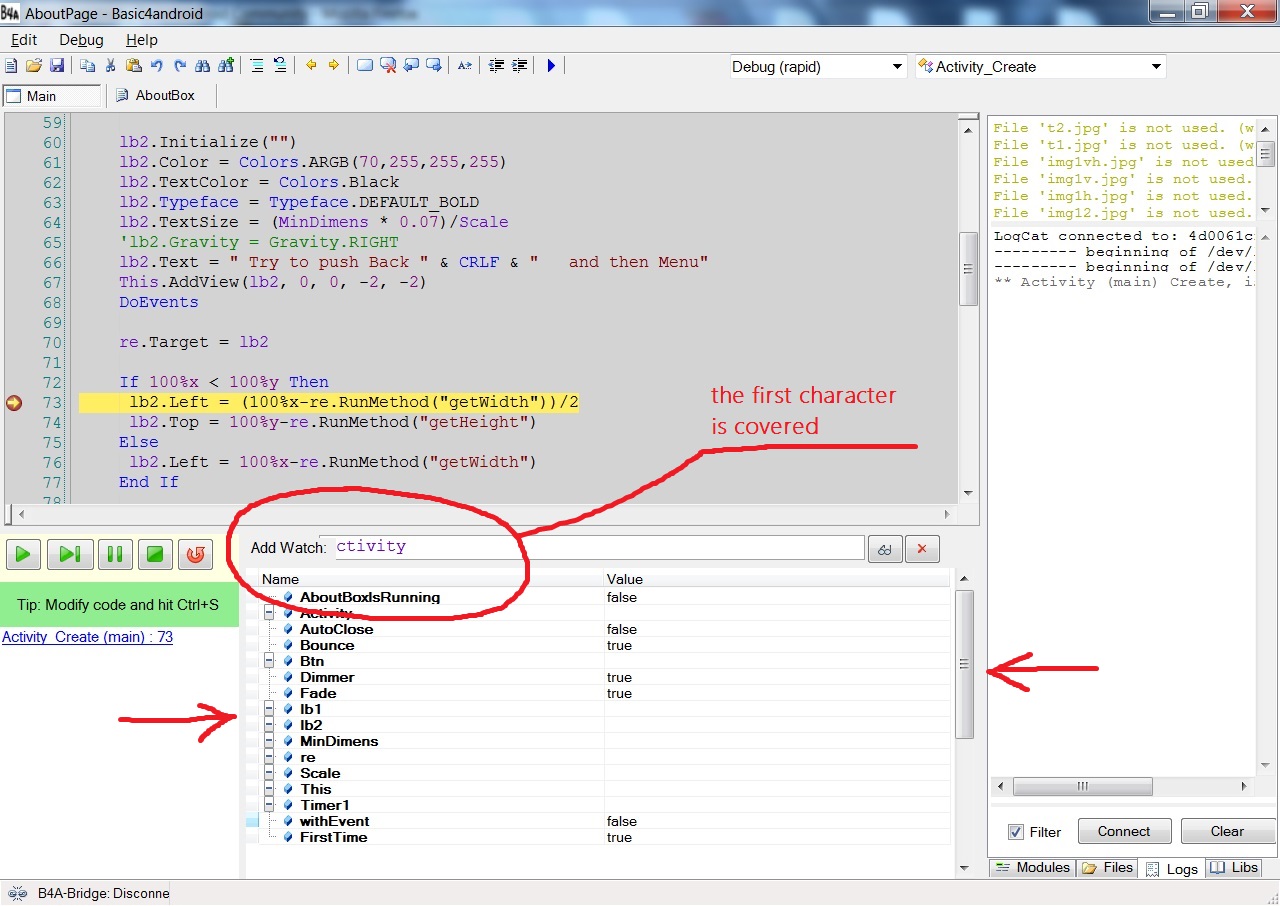Open the Activity_Create subs dropdown

[x=1156, y=67]
